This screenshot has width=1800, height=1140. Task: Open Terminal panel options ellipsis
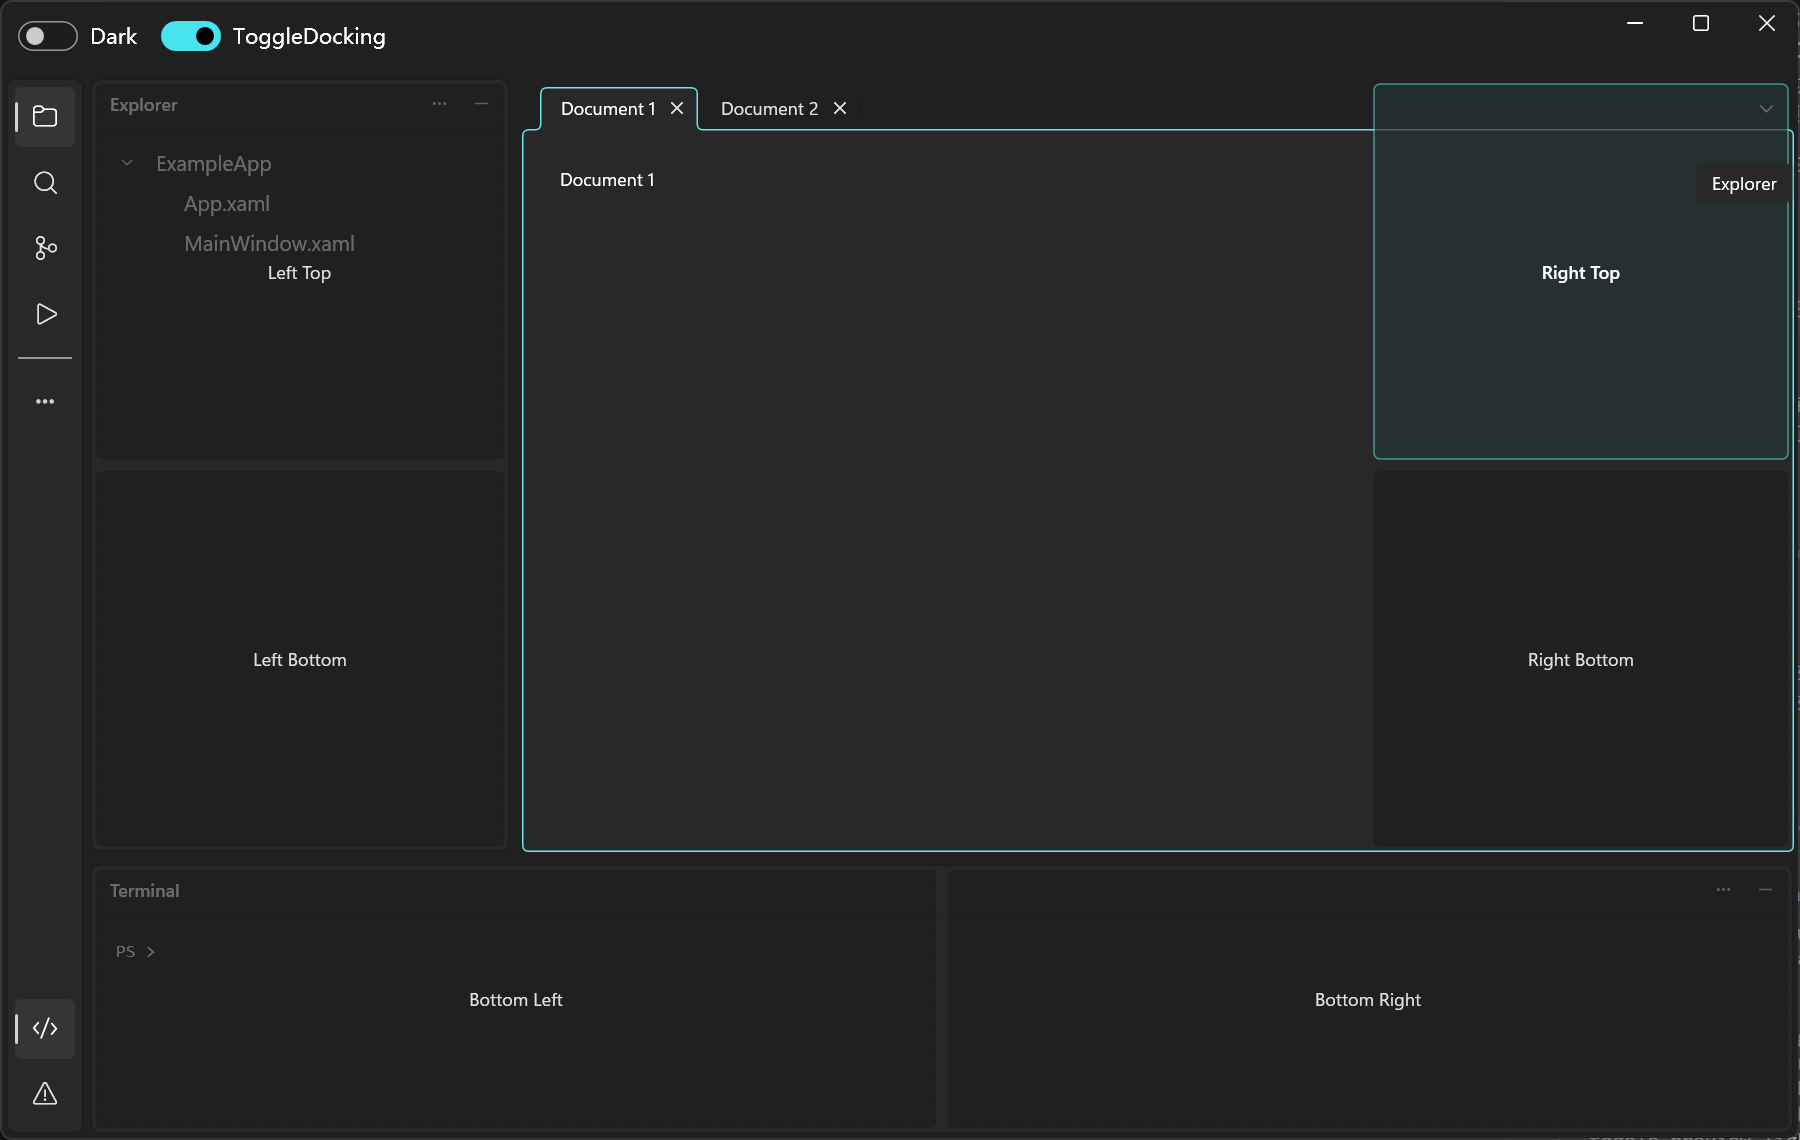point(1723,890)
